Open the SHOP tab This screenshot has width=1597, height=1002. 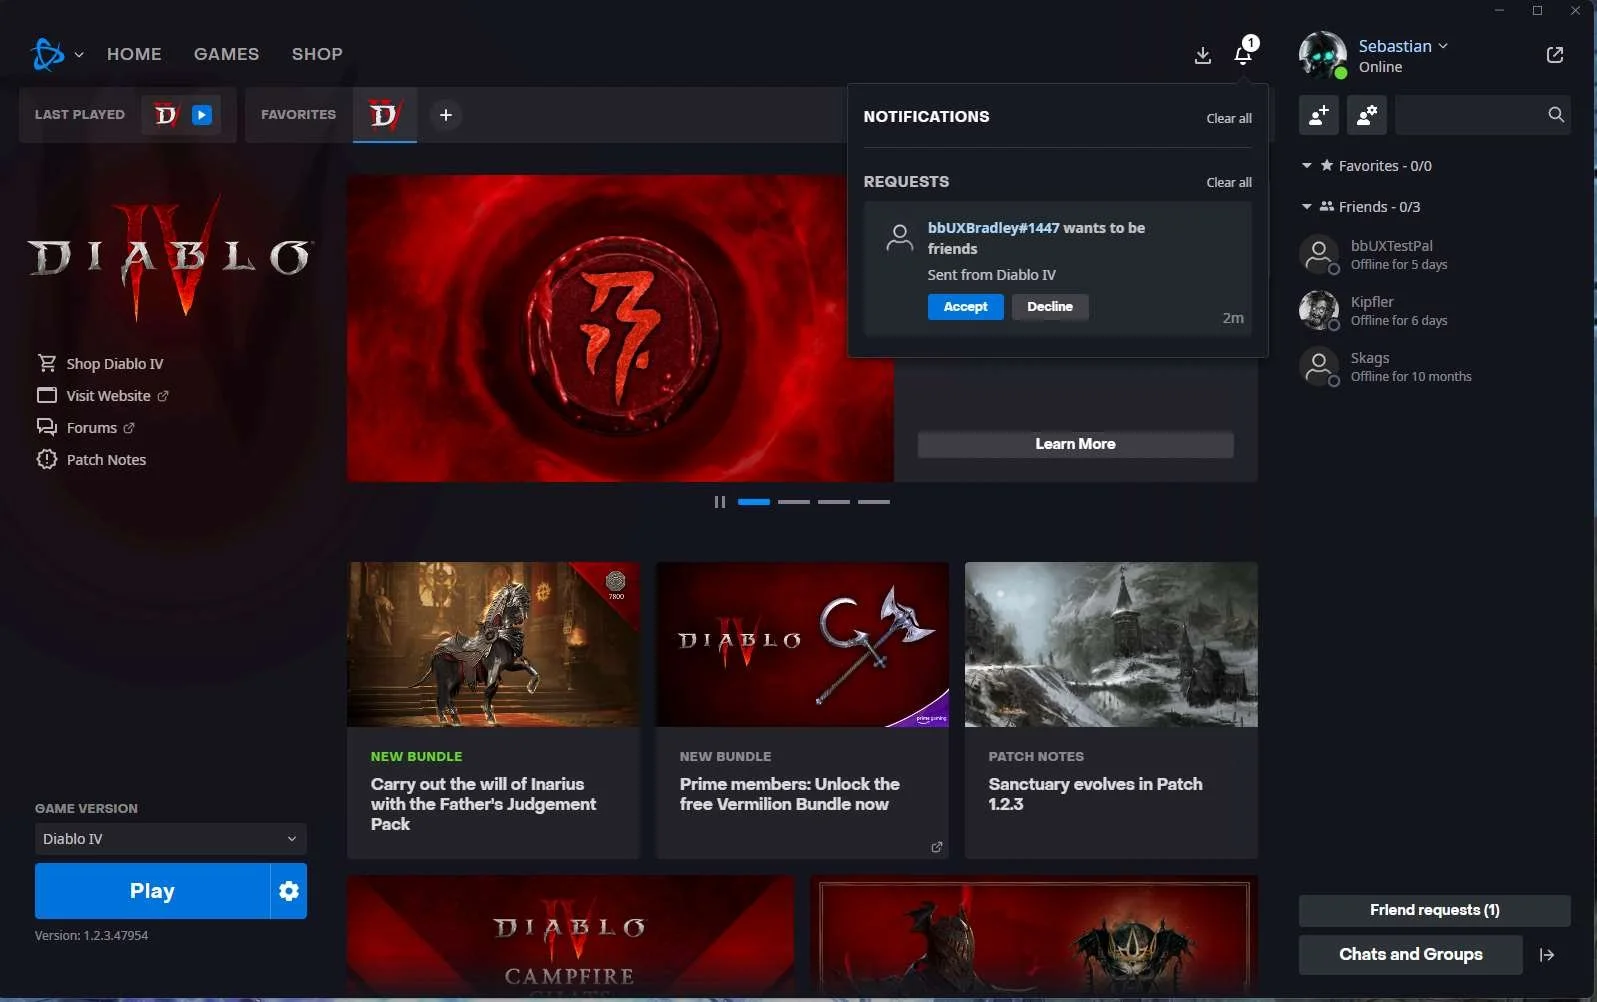pos(317,54)
